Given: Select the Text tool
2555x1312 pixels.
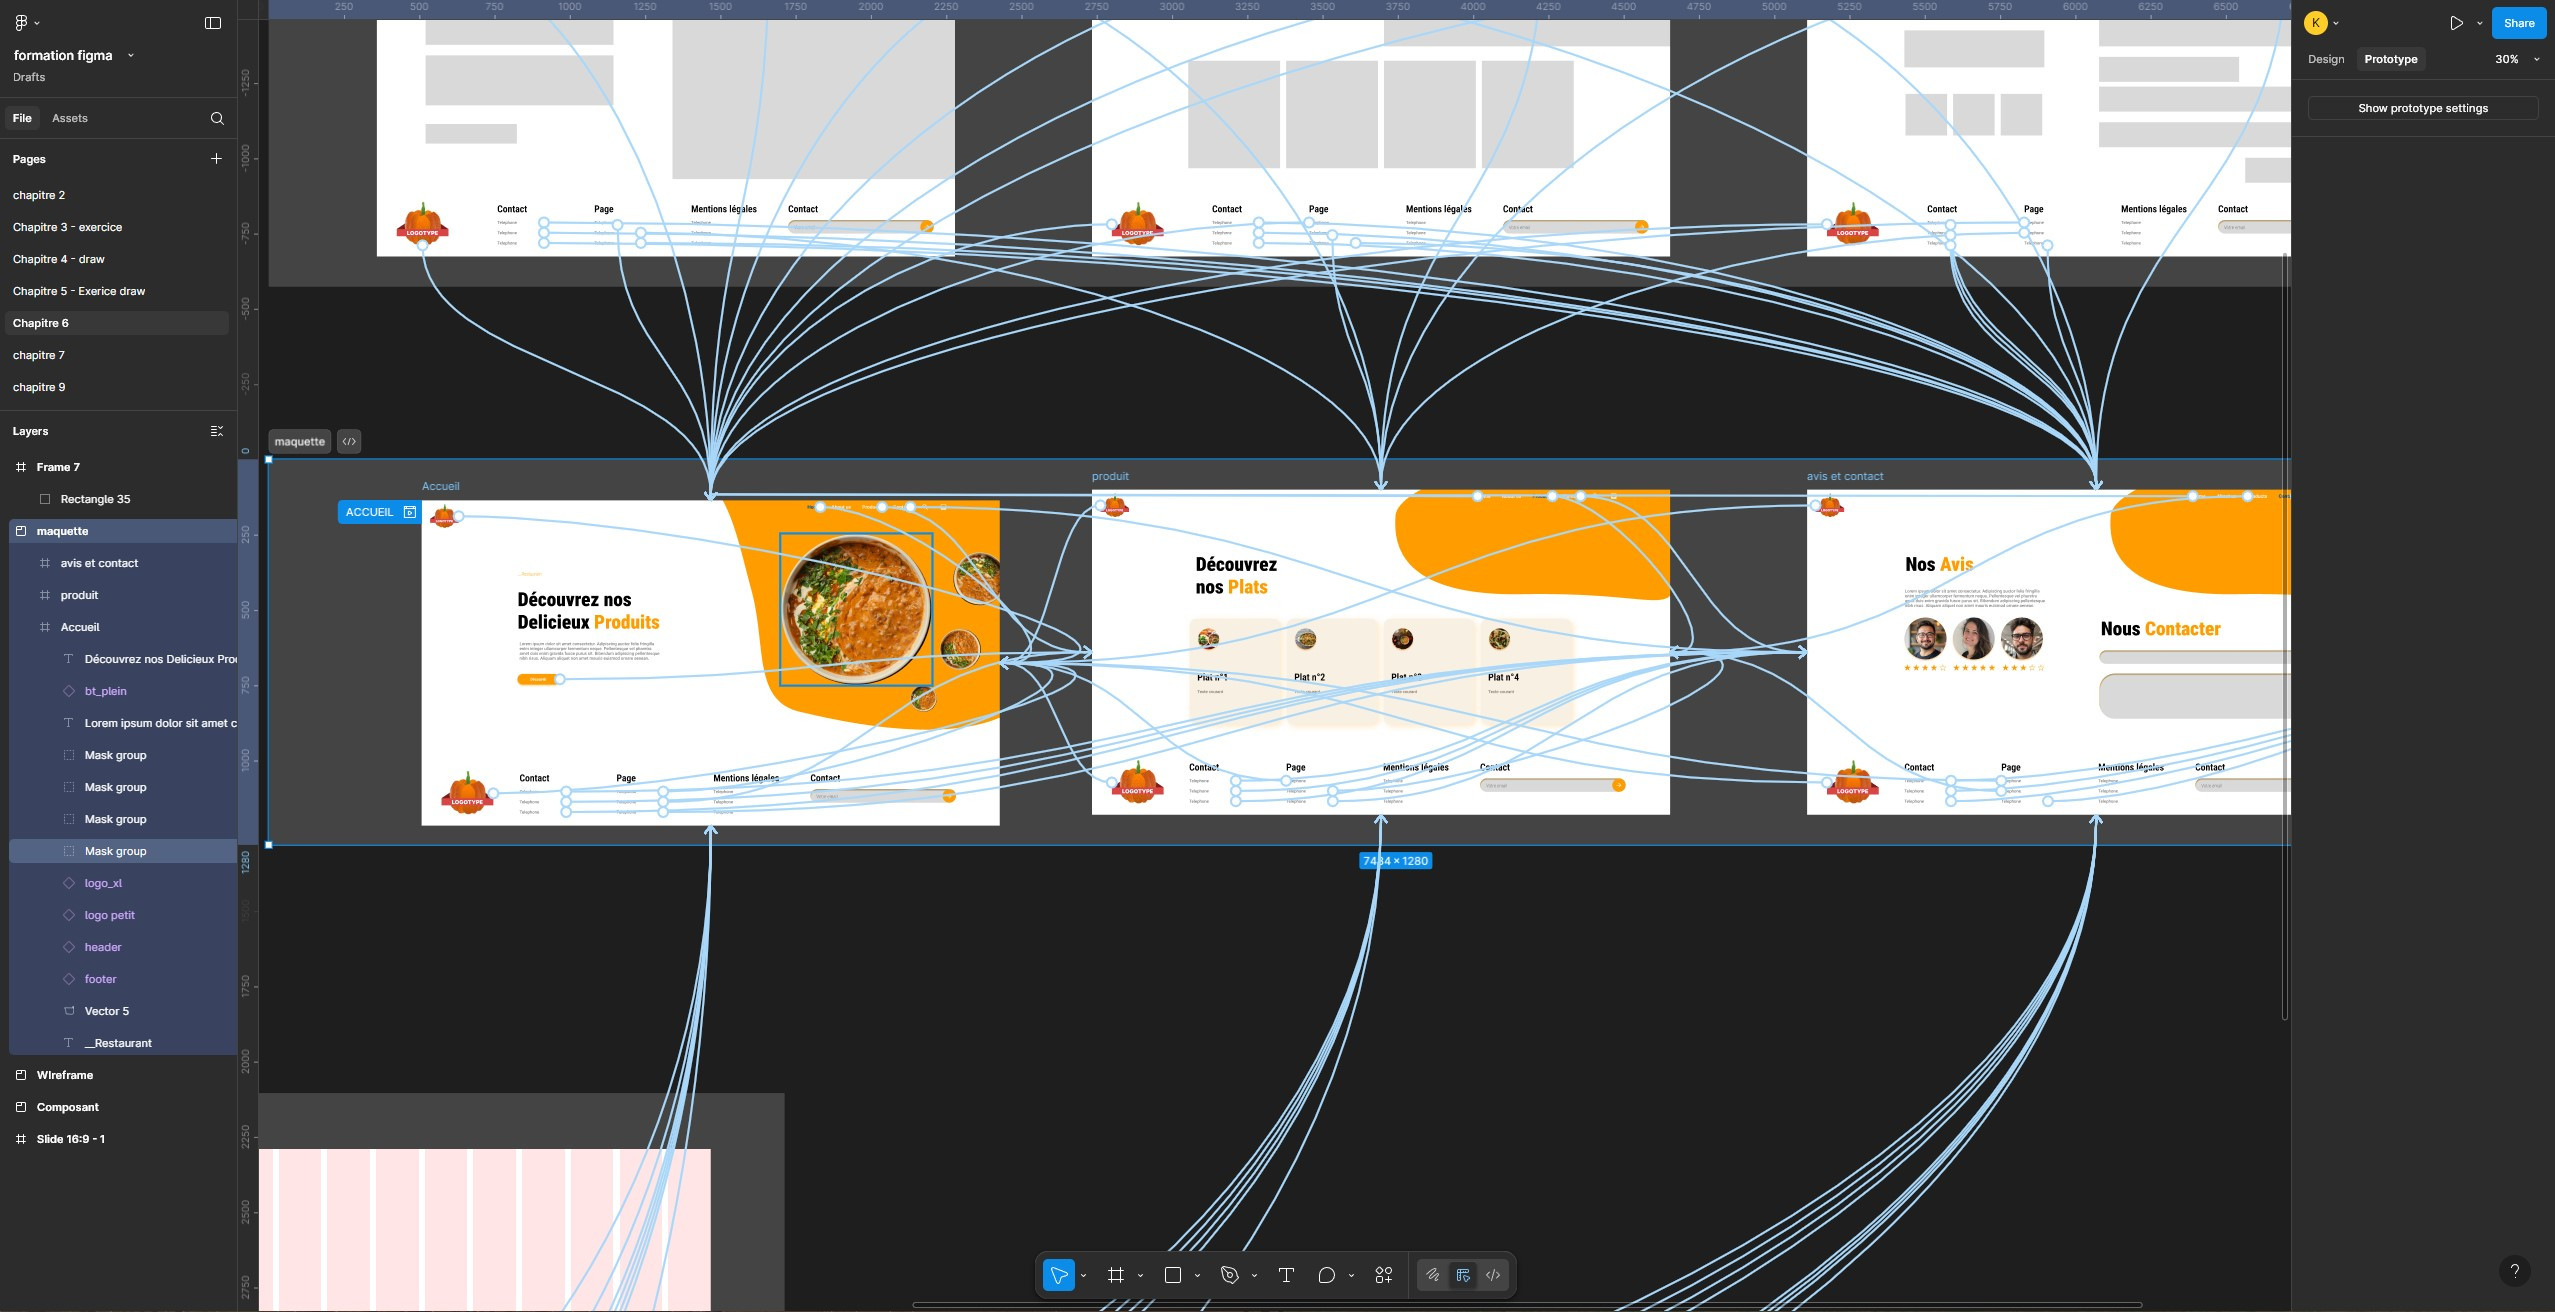Looking at the screenshot, I should [x=1286, y=1275].
